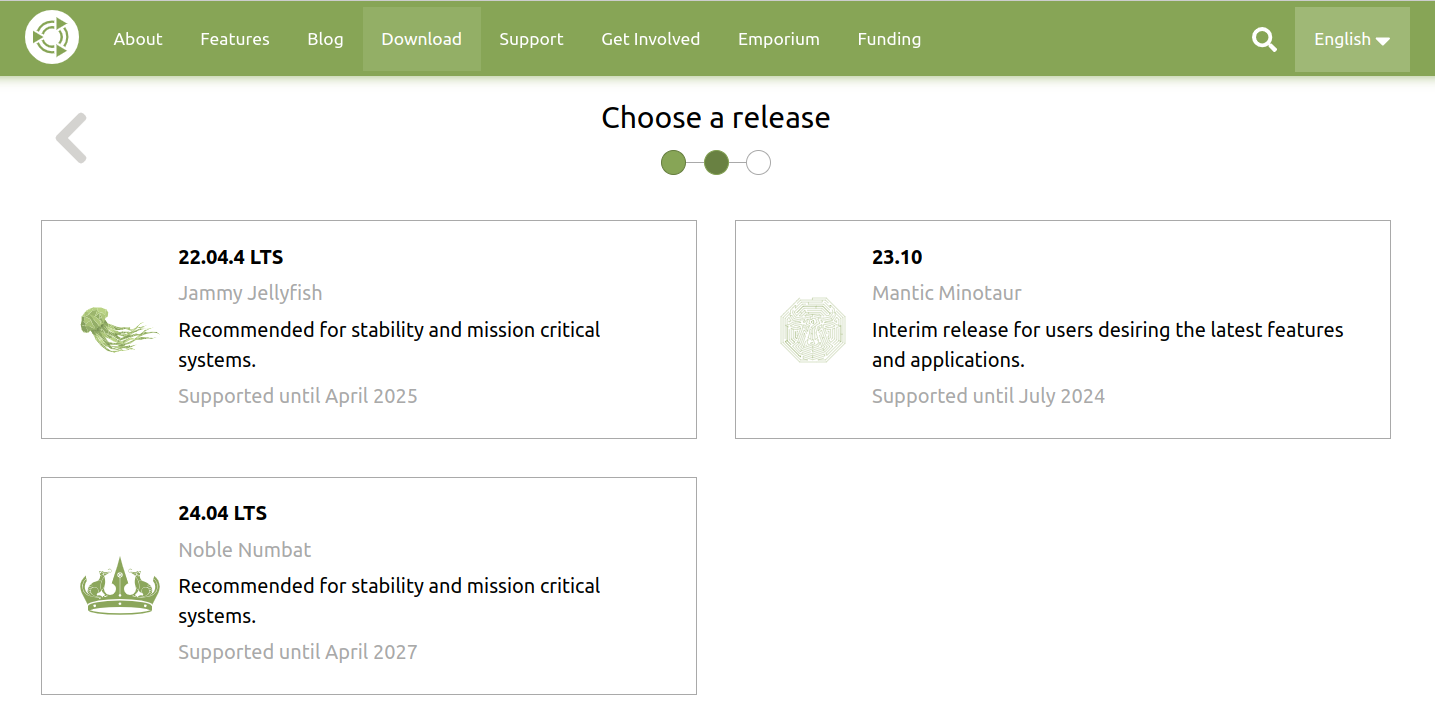1435x720 pixels.
Task: Click the first step progress circle
Action: [x=673, y=162]
